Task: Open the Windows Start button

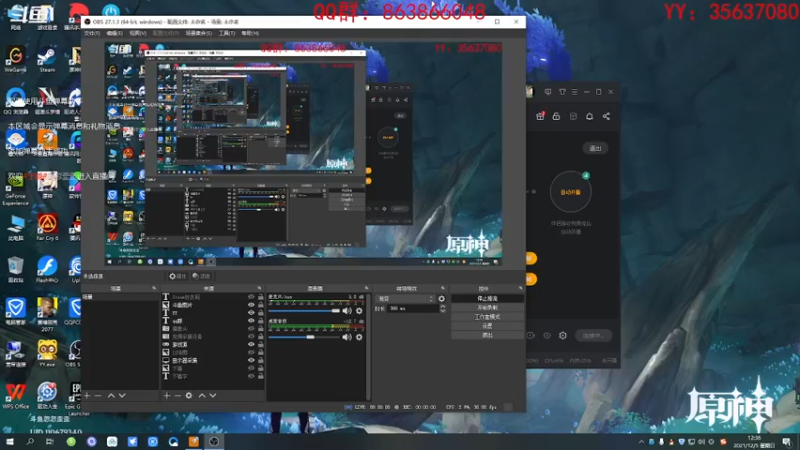Action: point(10,441)
